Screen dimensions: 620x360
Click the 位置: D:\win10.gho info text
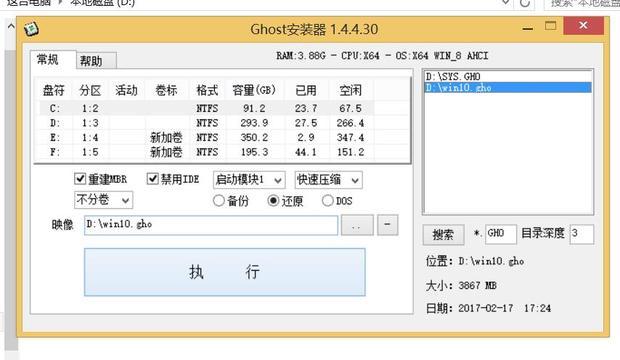click(x=475, y=261)
